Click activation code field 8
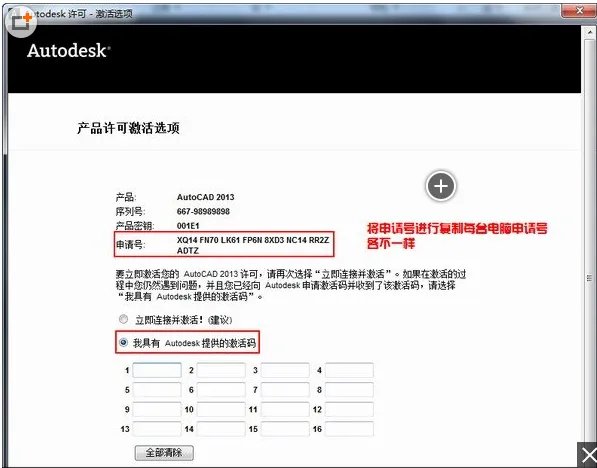The height and width of the screenshot is (468, 597). tap(349, 390)
